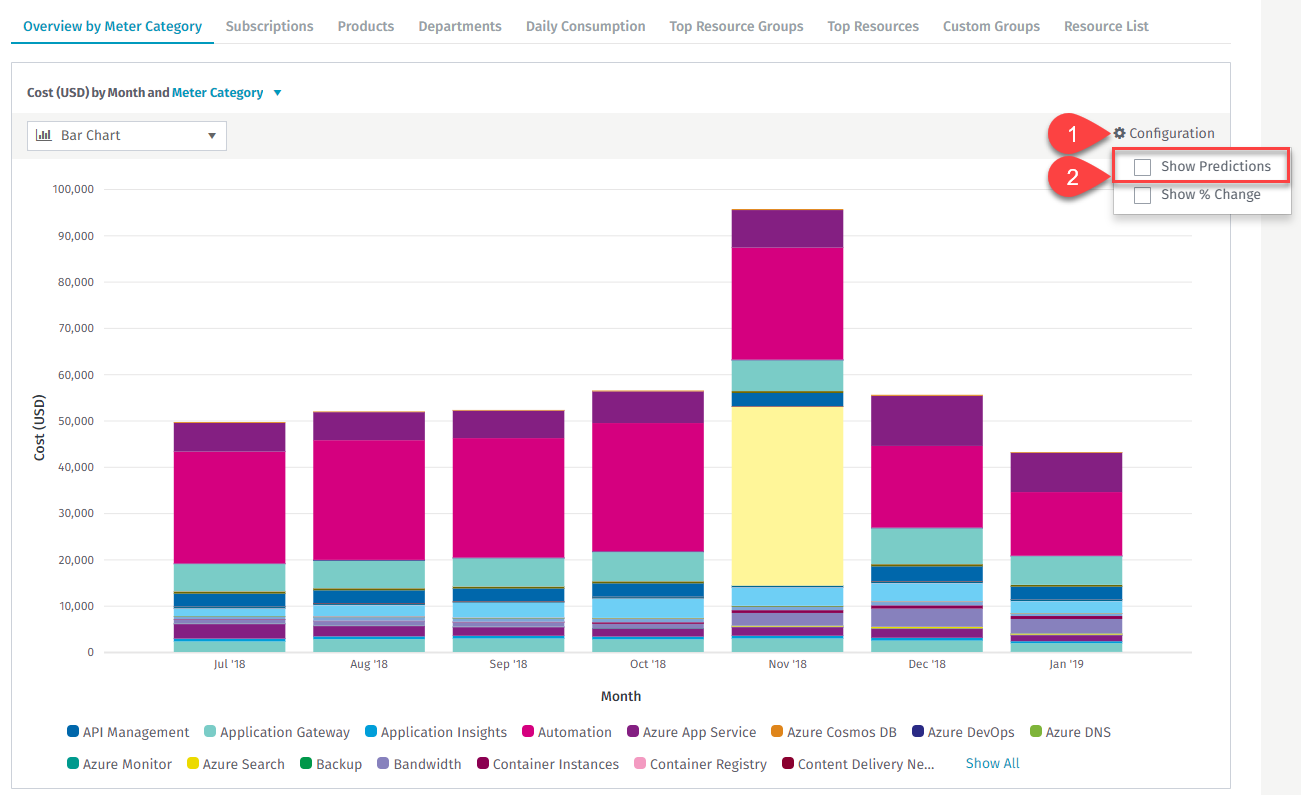Switch to the Subscriptions tab
This screenshot has width=1301, height=795.
point(269,26)
